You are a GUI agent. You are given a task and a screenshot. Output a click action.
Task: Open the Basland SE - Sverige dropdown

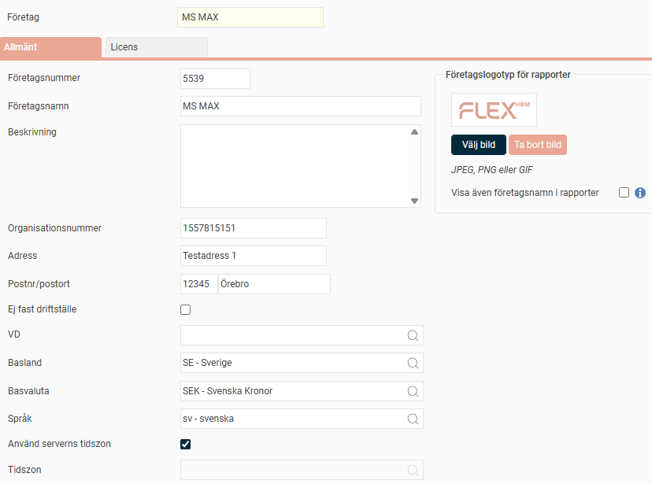(x=290, y=363)
